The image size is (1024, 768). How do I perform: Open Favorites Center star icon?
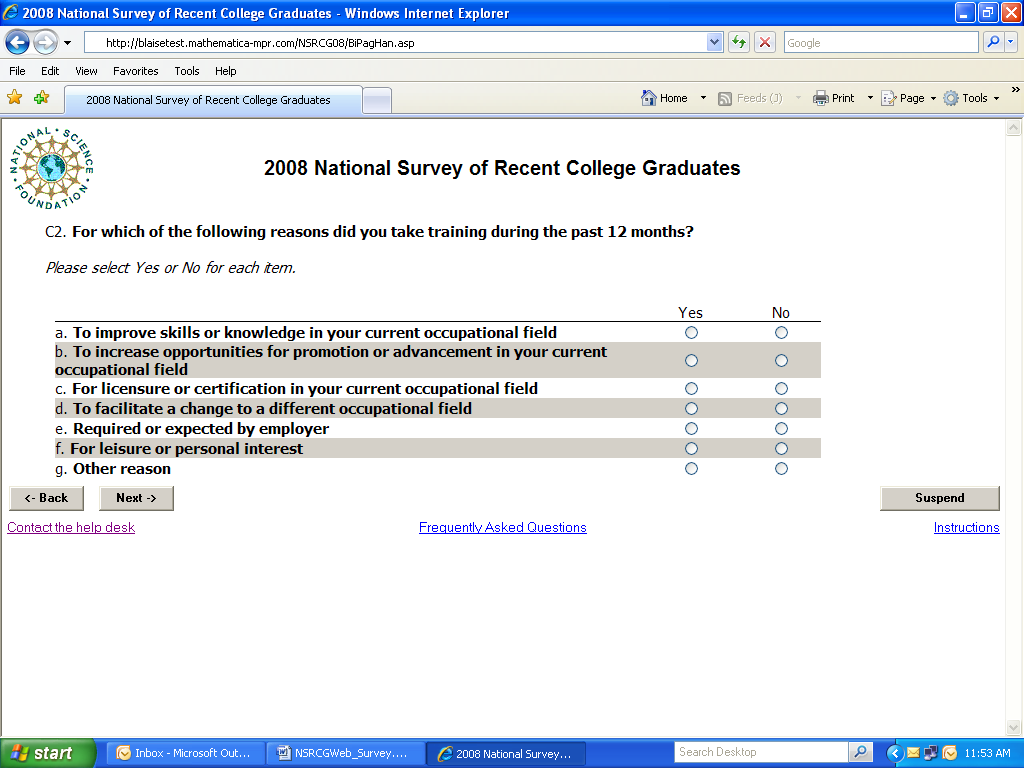coord(15,98)
